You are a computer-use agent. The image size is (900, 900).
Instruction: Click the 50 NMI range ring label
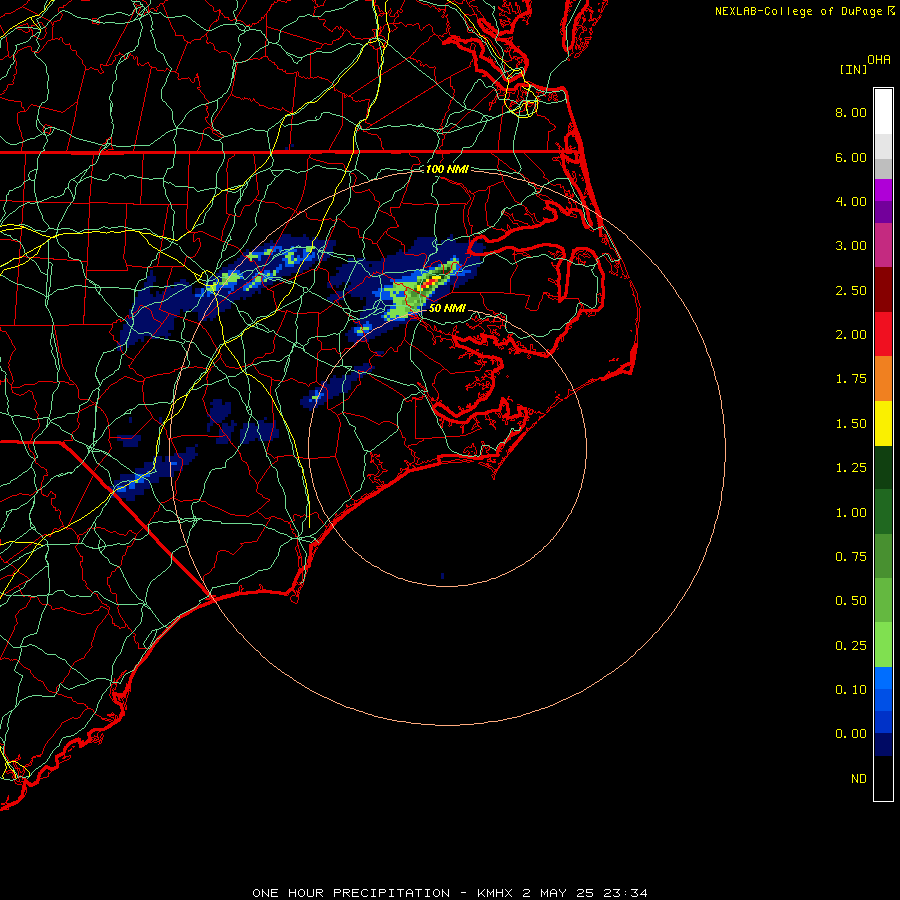pyautogui.click(x=447, y=308)
